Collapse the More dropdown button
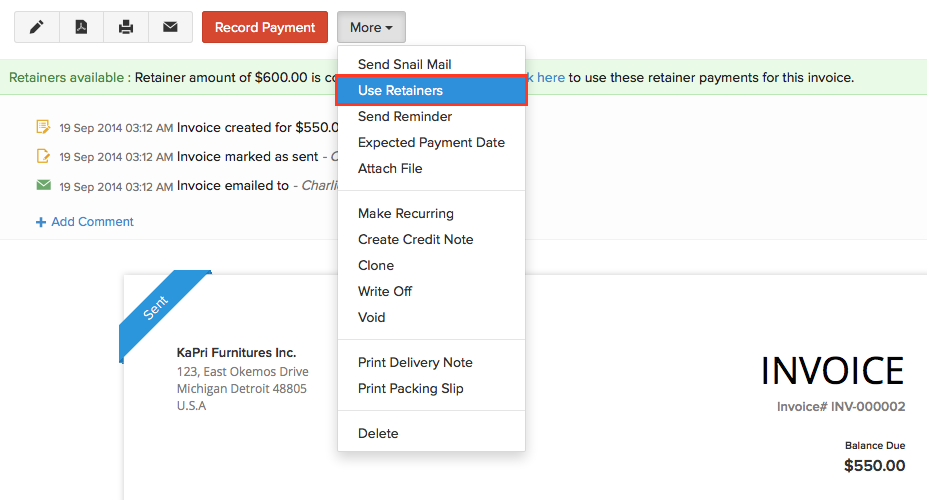Viewport: 927px width, 500px height. click(371, 28)
